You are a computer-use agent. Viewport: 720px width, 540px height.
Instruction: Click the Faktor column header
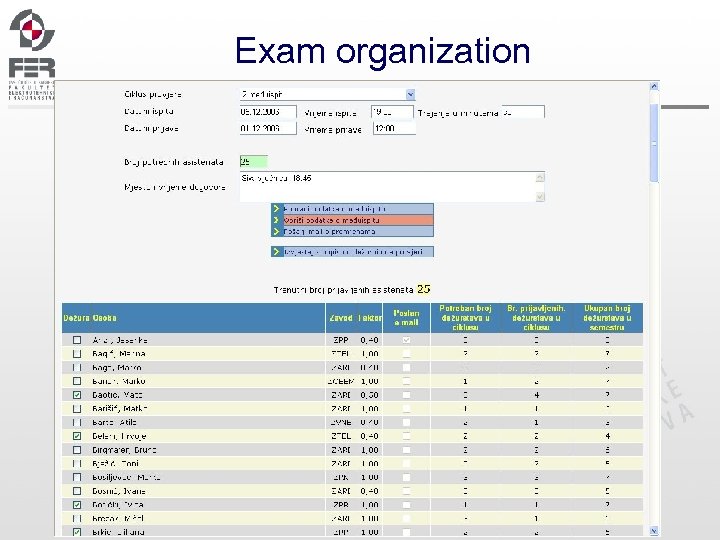click(370, 318)
